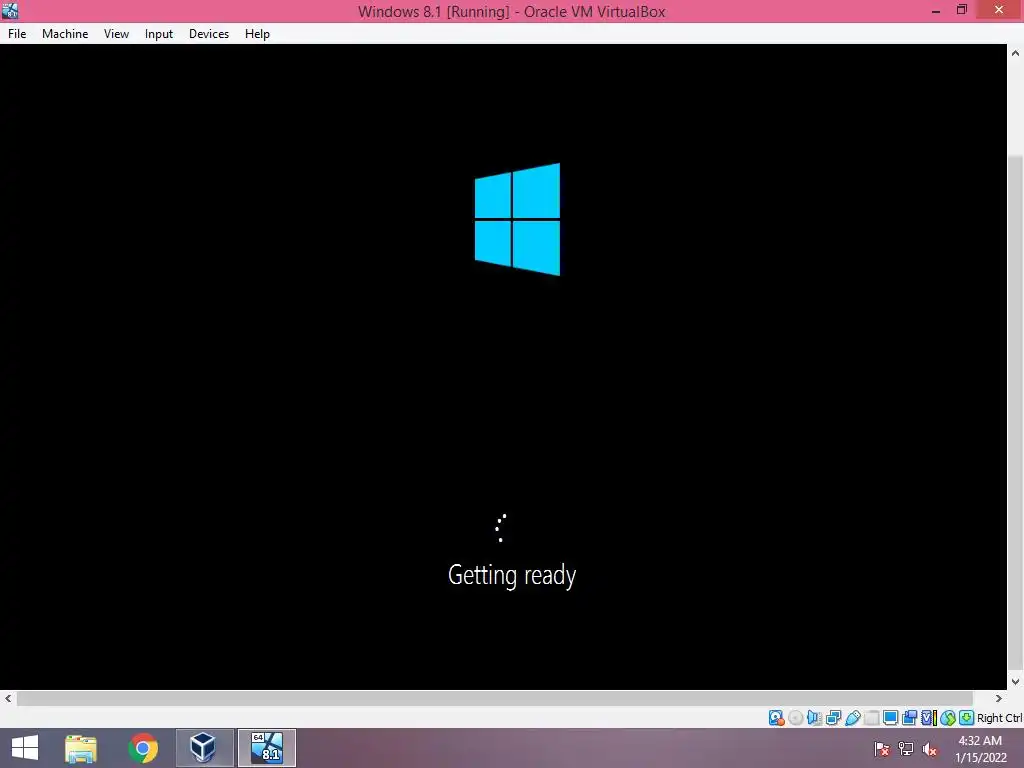The width and height of the screenshot is (1024, 768).
Task: Click the optical drive status icon
Action: tap(795, 718)
